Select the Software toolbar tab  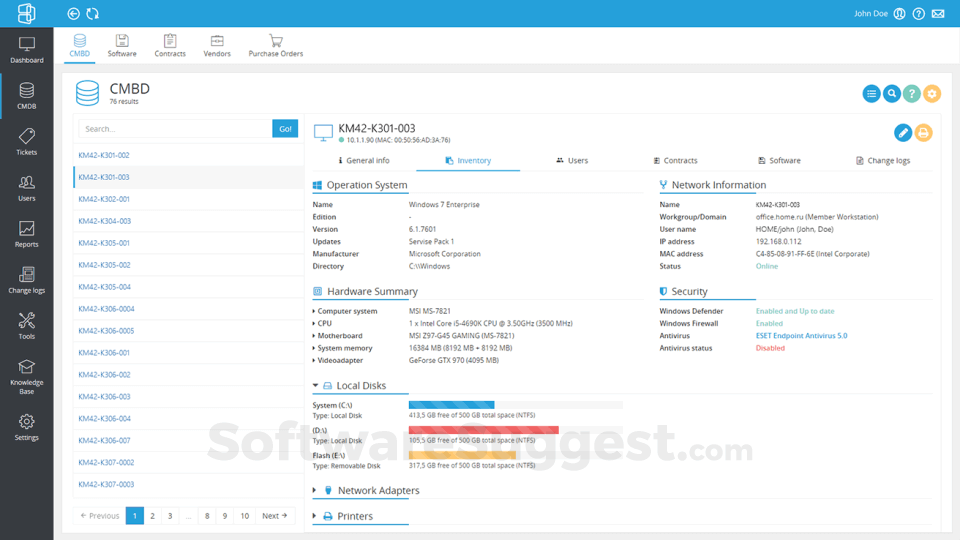(x=122, y=45)
